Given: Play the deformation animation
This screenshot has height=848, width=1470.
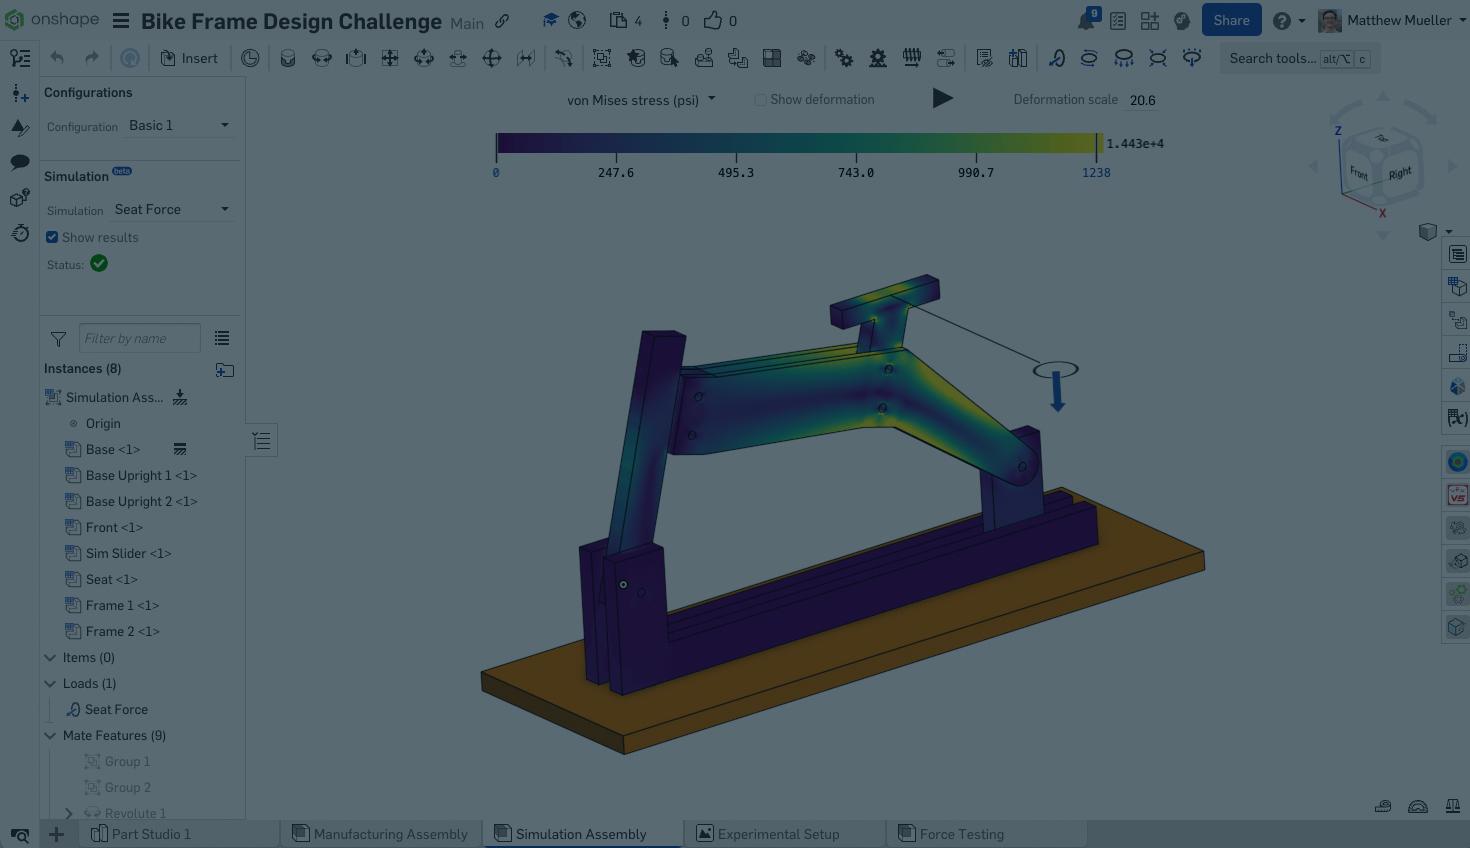Looking at the screenshot, I should tap(942, 98).
